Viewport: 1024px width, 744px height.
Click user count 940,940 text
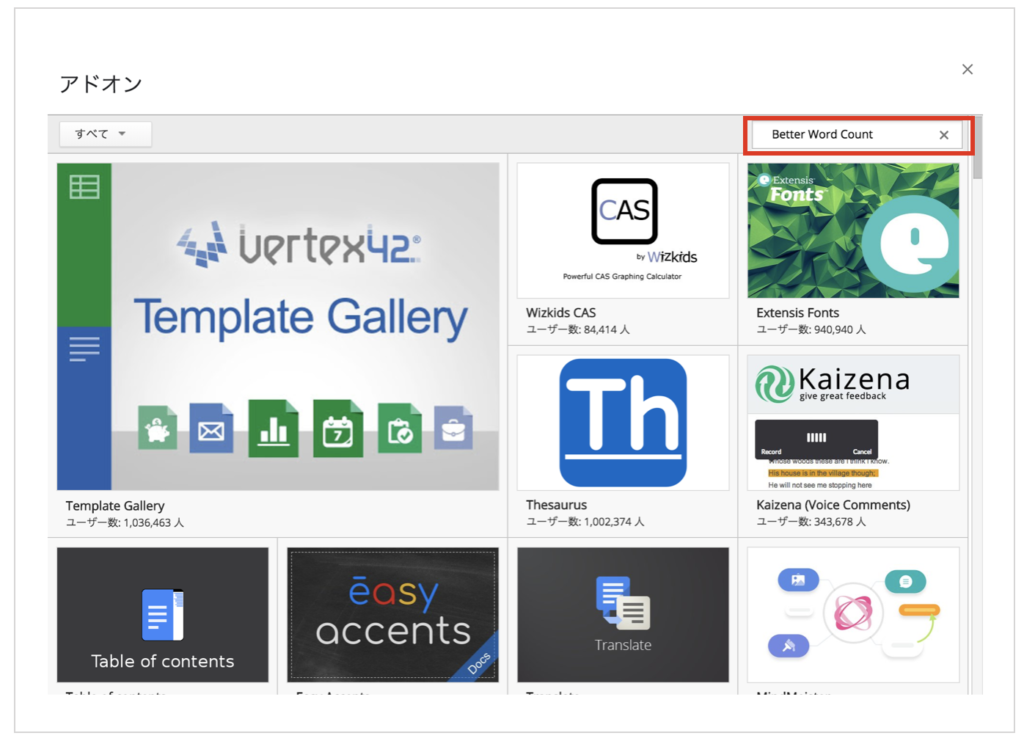click(x=811, y=330)
